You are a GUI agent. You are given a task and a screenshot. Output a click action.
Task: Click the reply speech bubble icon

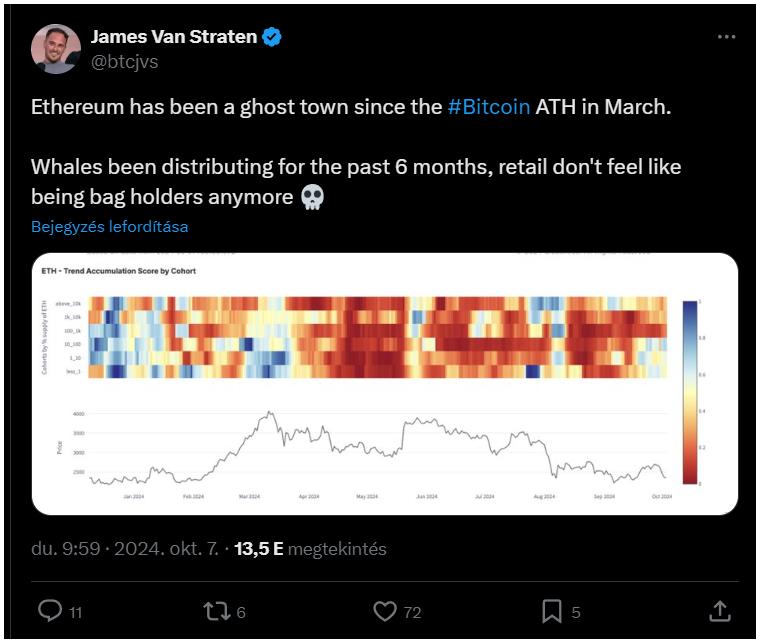click(x=50, y=611)
